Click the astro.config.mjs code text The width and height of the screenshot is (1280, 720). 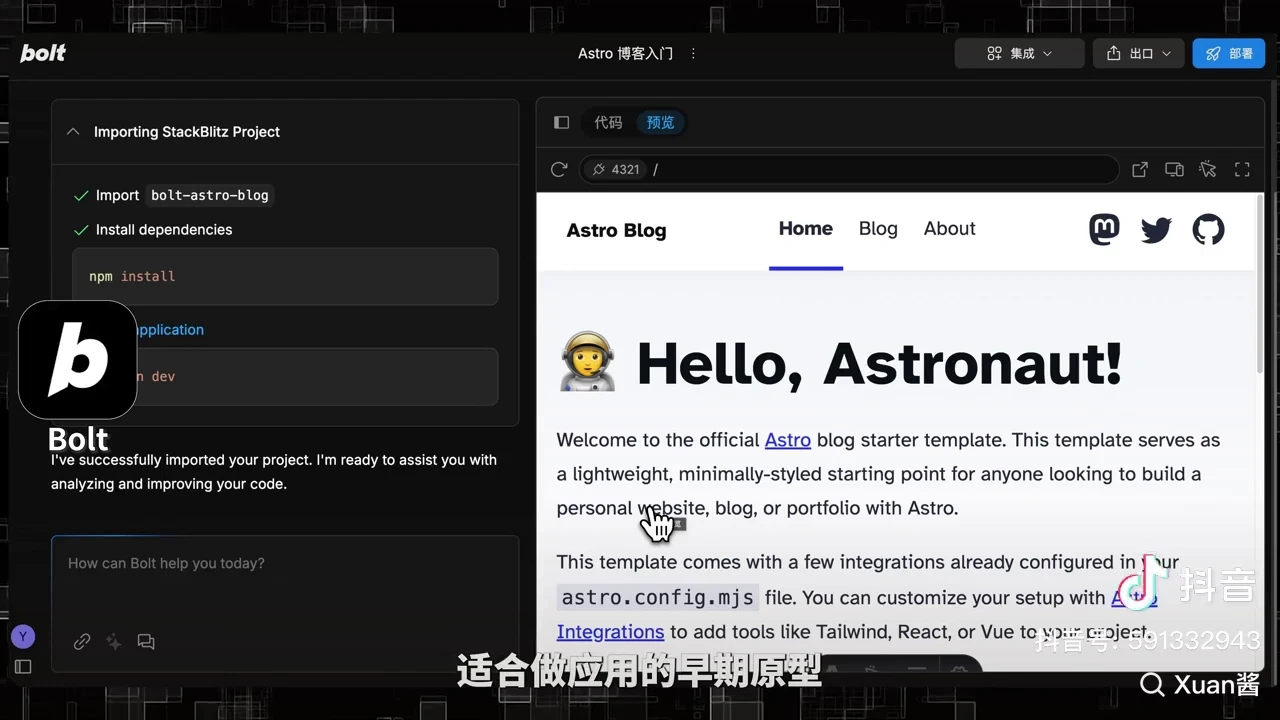click(658, 598)
